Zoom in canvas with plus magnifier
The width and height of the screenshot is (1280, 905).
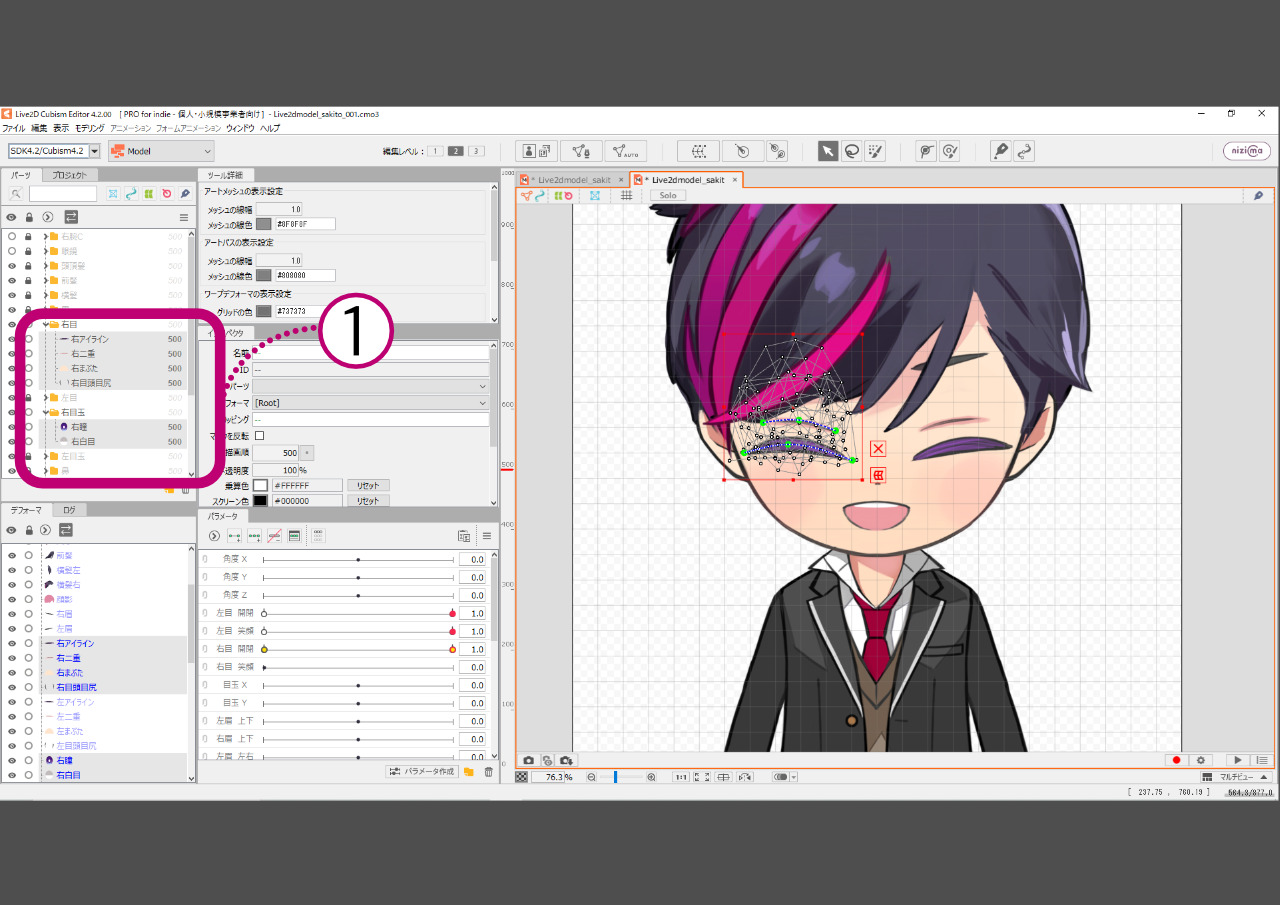(x=652, y=777)
